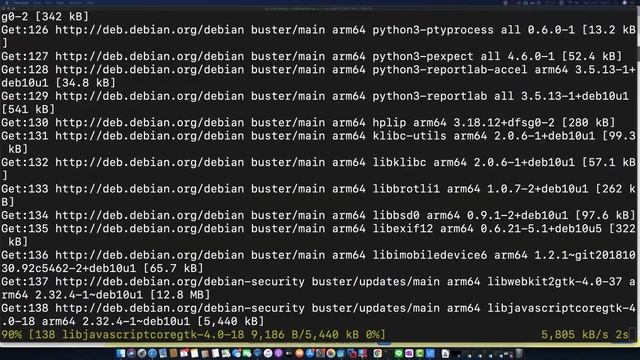Open green LINE chat icon in dock

(x=399, y=353)
